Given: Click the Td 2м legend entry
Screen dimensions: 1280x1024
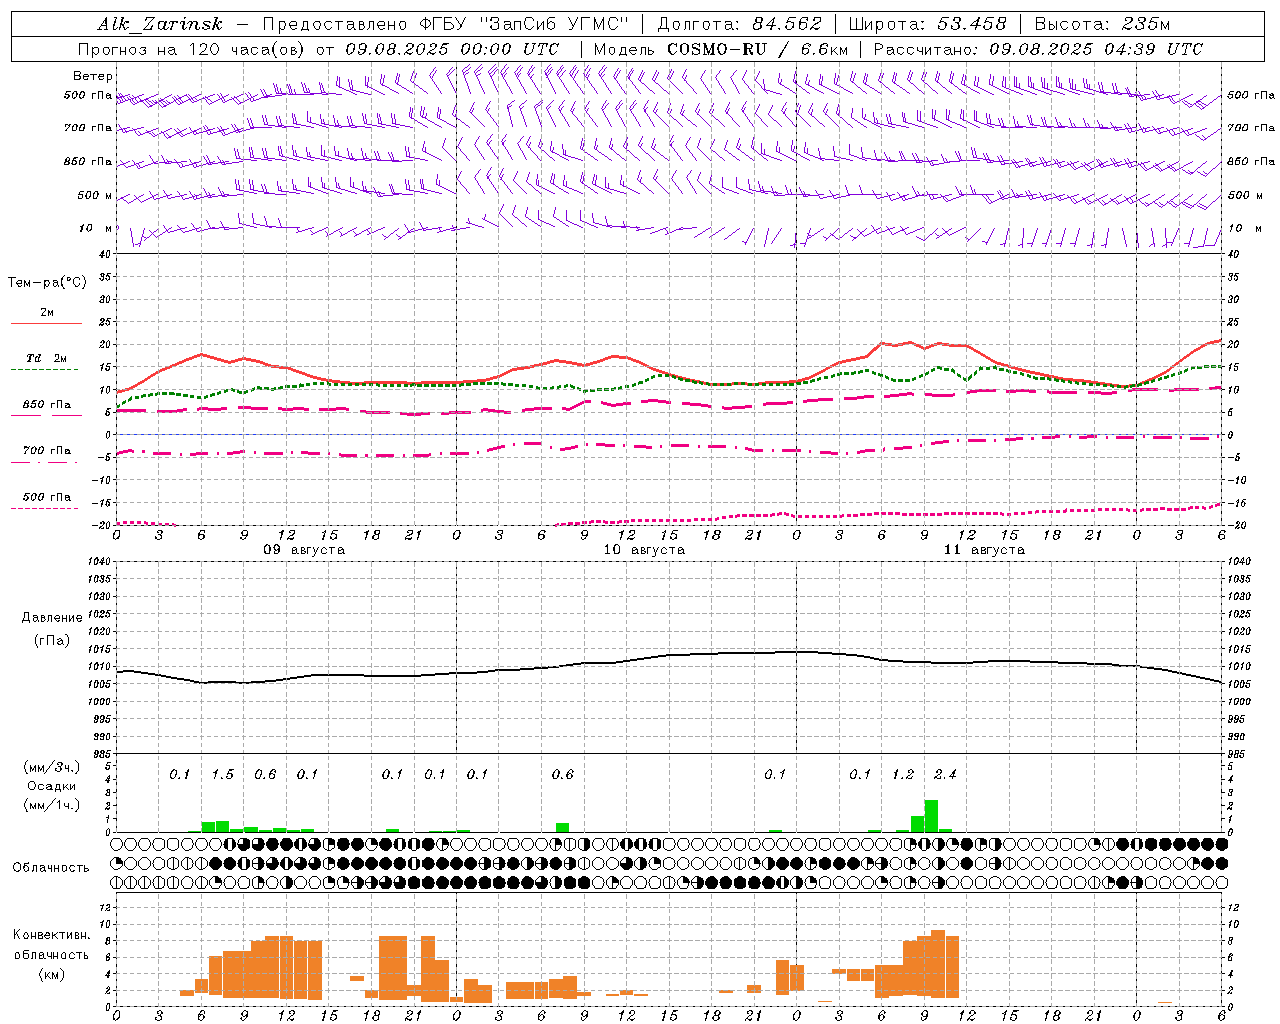Looking at the screenshot, I should 46,358.
